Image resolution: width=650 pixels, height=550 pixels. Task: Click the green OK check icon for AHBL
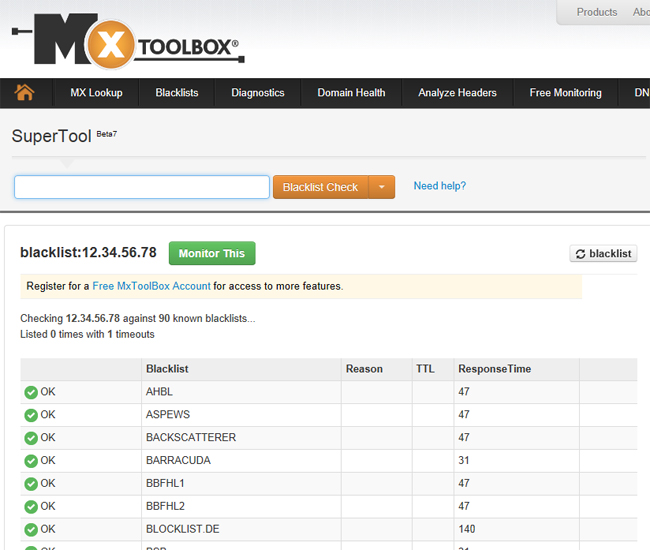(x=31, y=392)
